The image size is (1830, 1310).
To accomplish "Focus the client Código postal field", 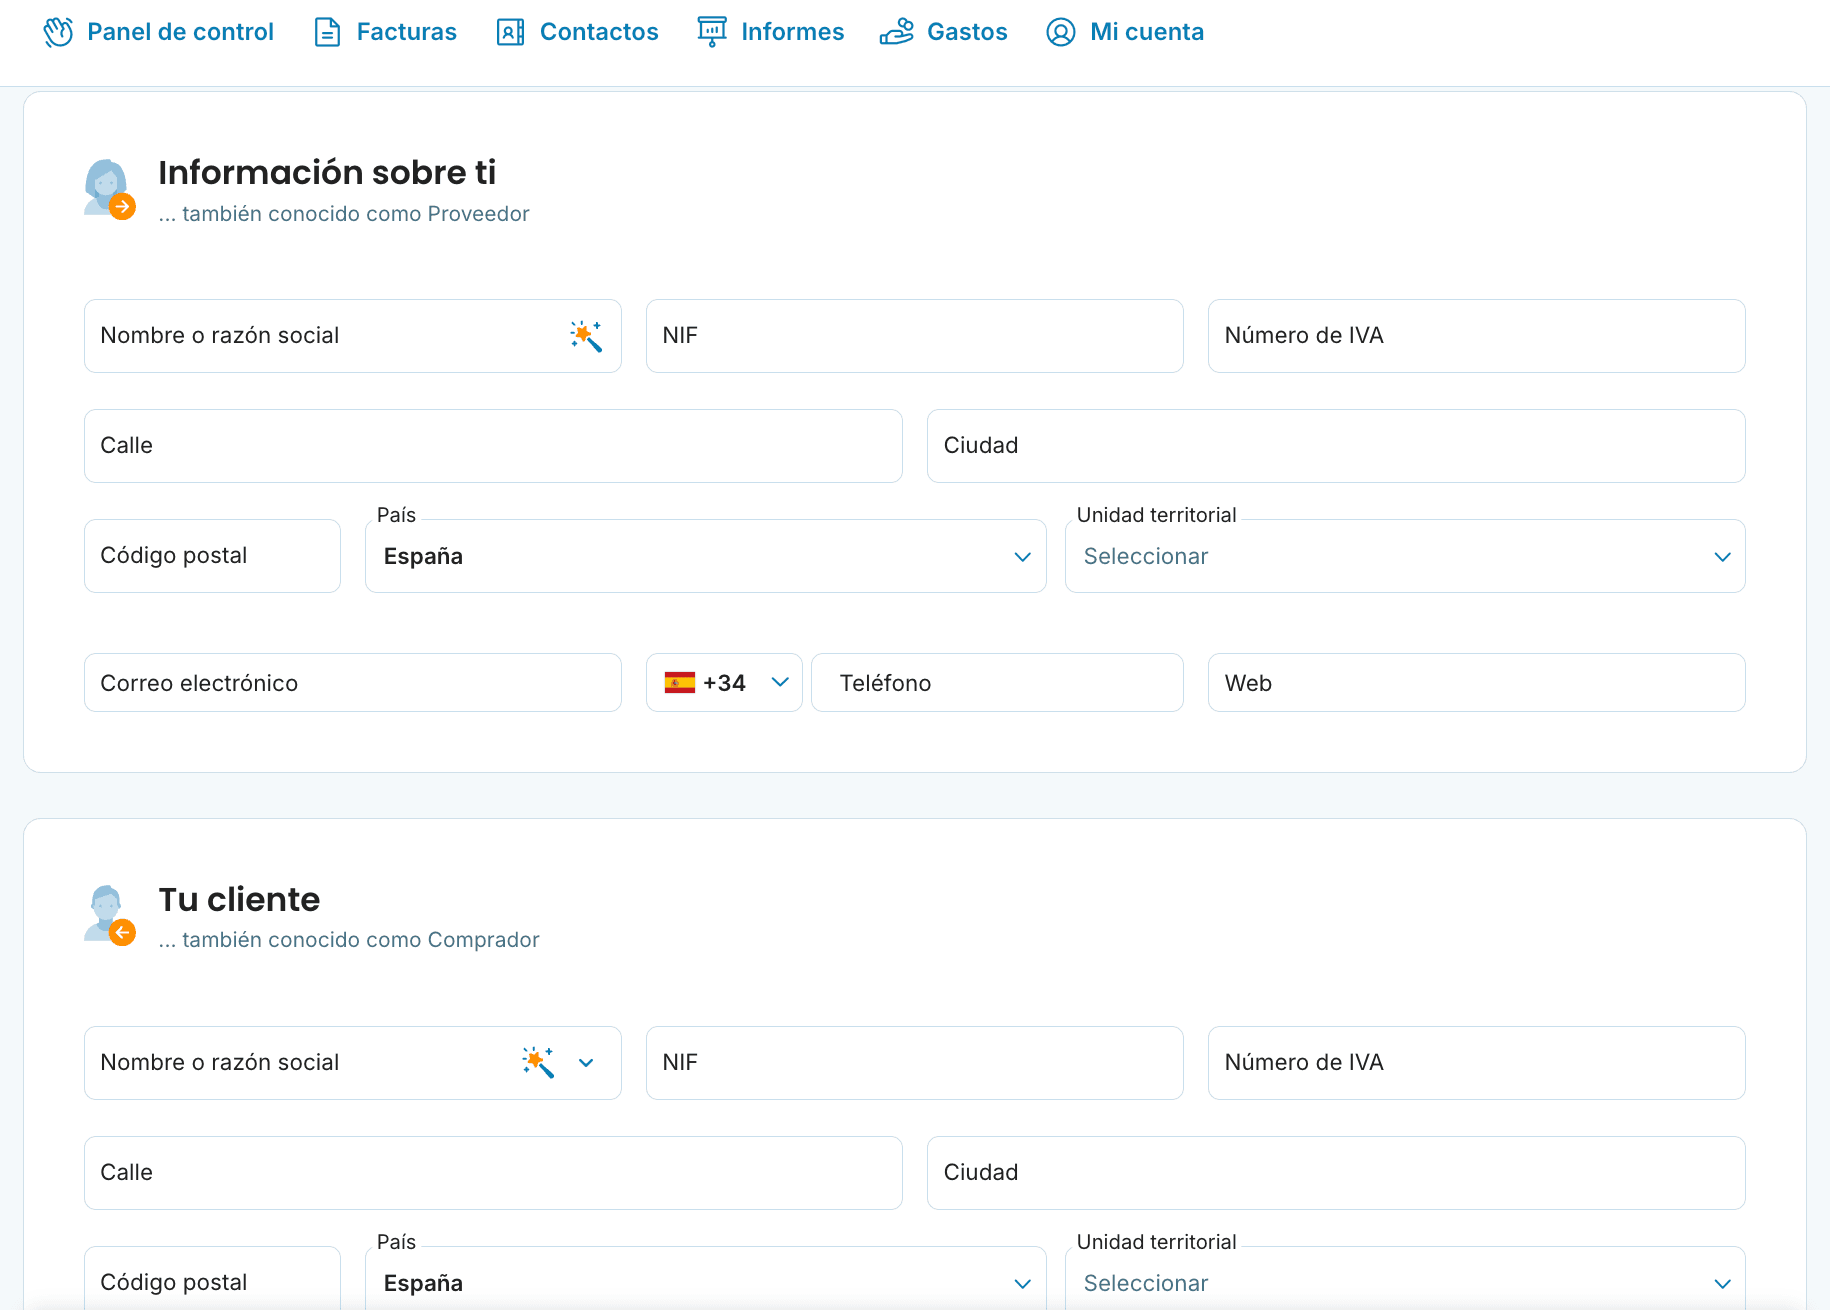I will (212, 1278).
